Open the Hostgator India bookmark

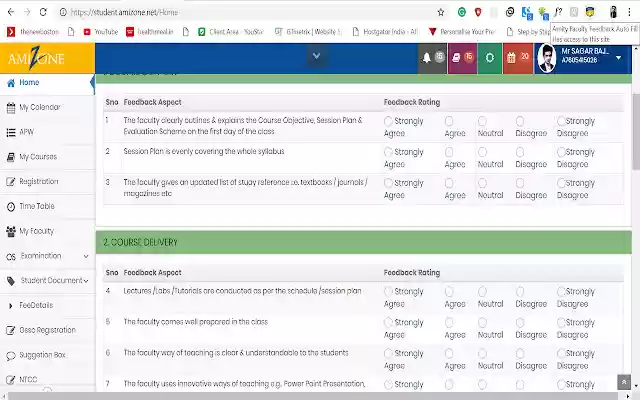pyautogui.click(x=384, y=32)
